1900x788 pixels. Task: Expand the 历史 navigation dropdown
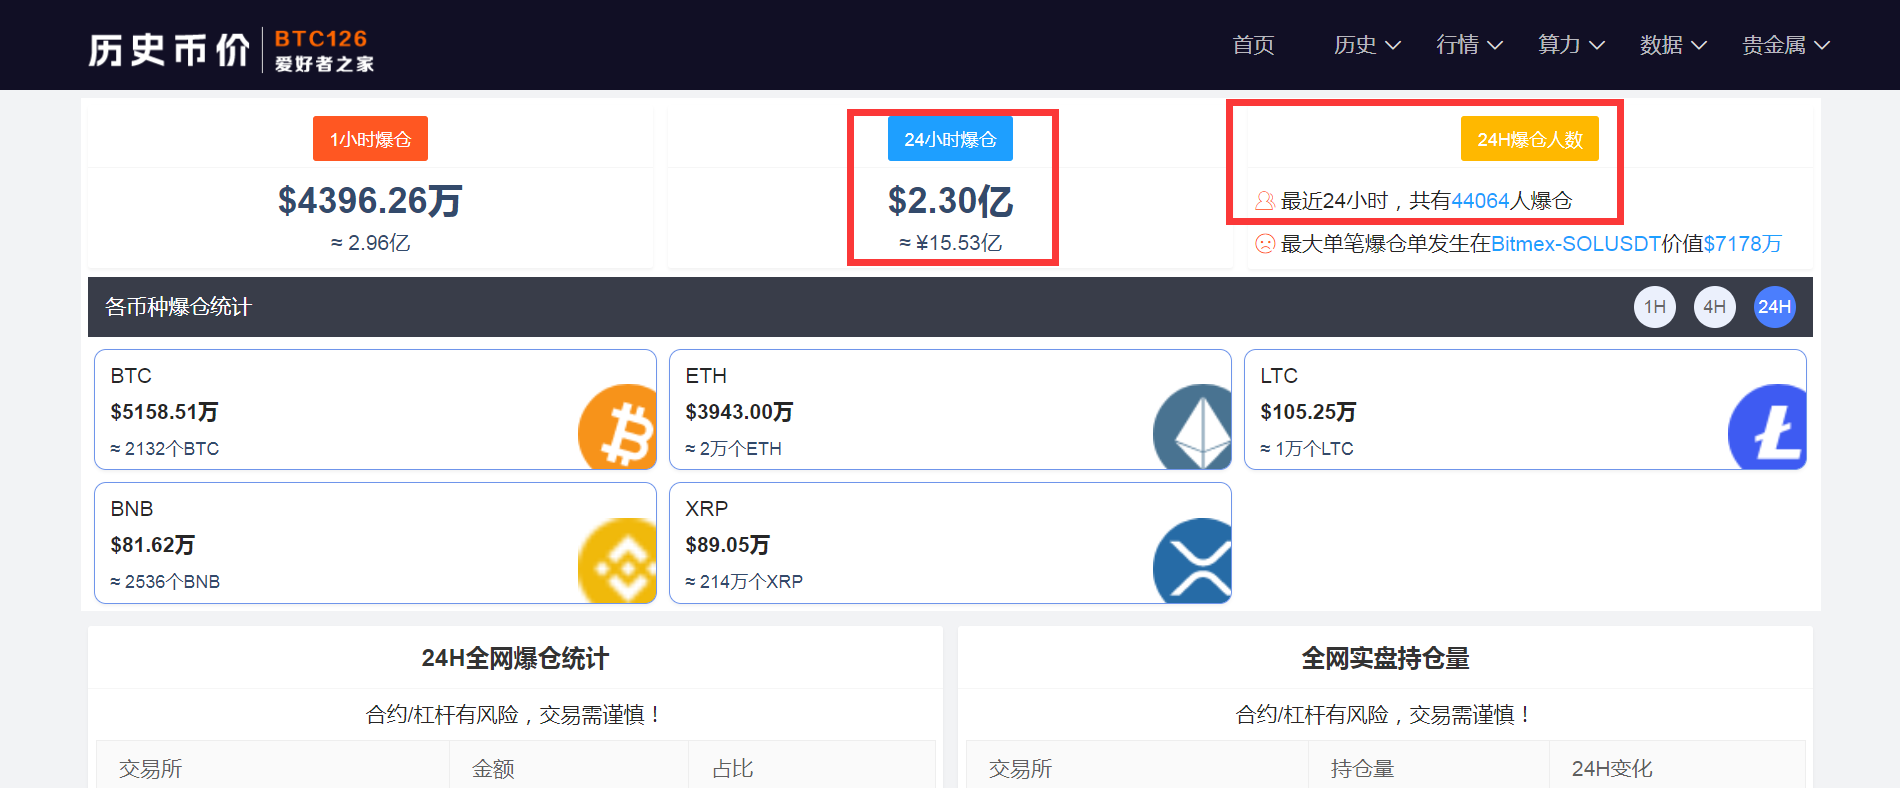coord(1367,45)
